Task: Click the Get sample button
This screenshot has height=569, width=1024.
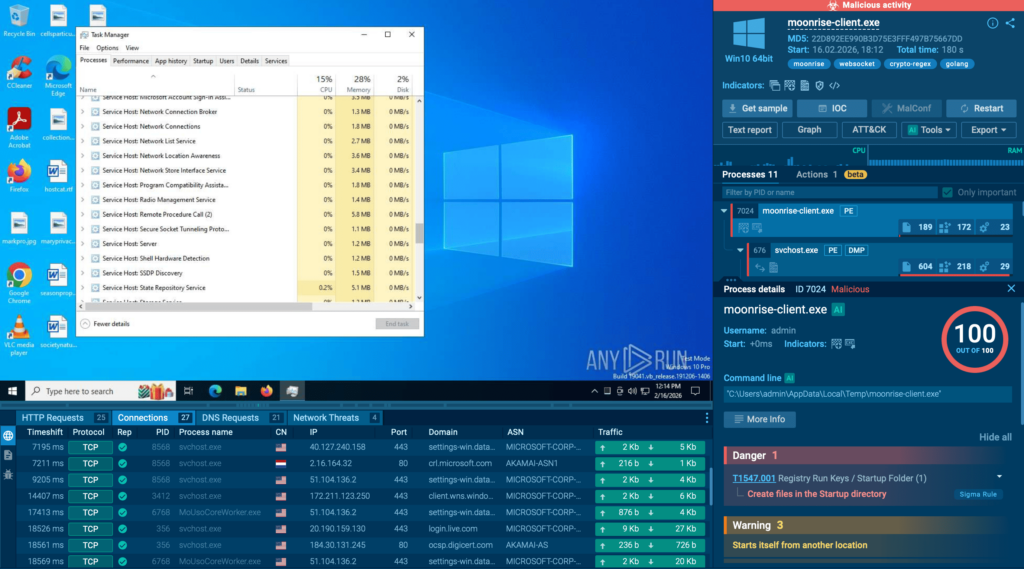Action: [x=757, y=108]
